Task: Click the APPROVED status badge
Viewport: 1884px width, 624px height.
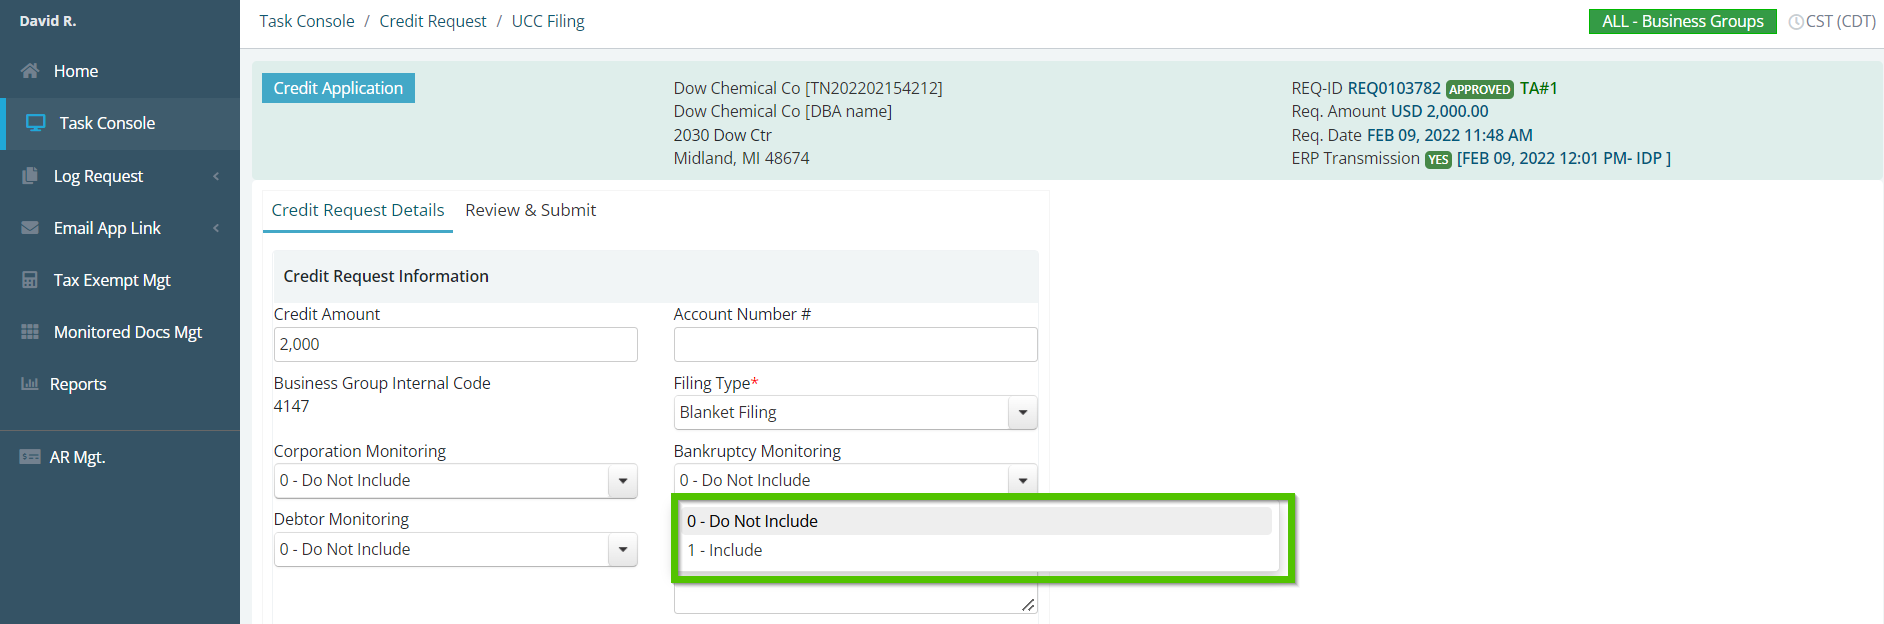Action: coord(1480,89)
